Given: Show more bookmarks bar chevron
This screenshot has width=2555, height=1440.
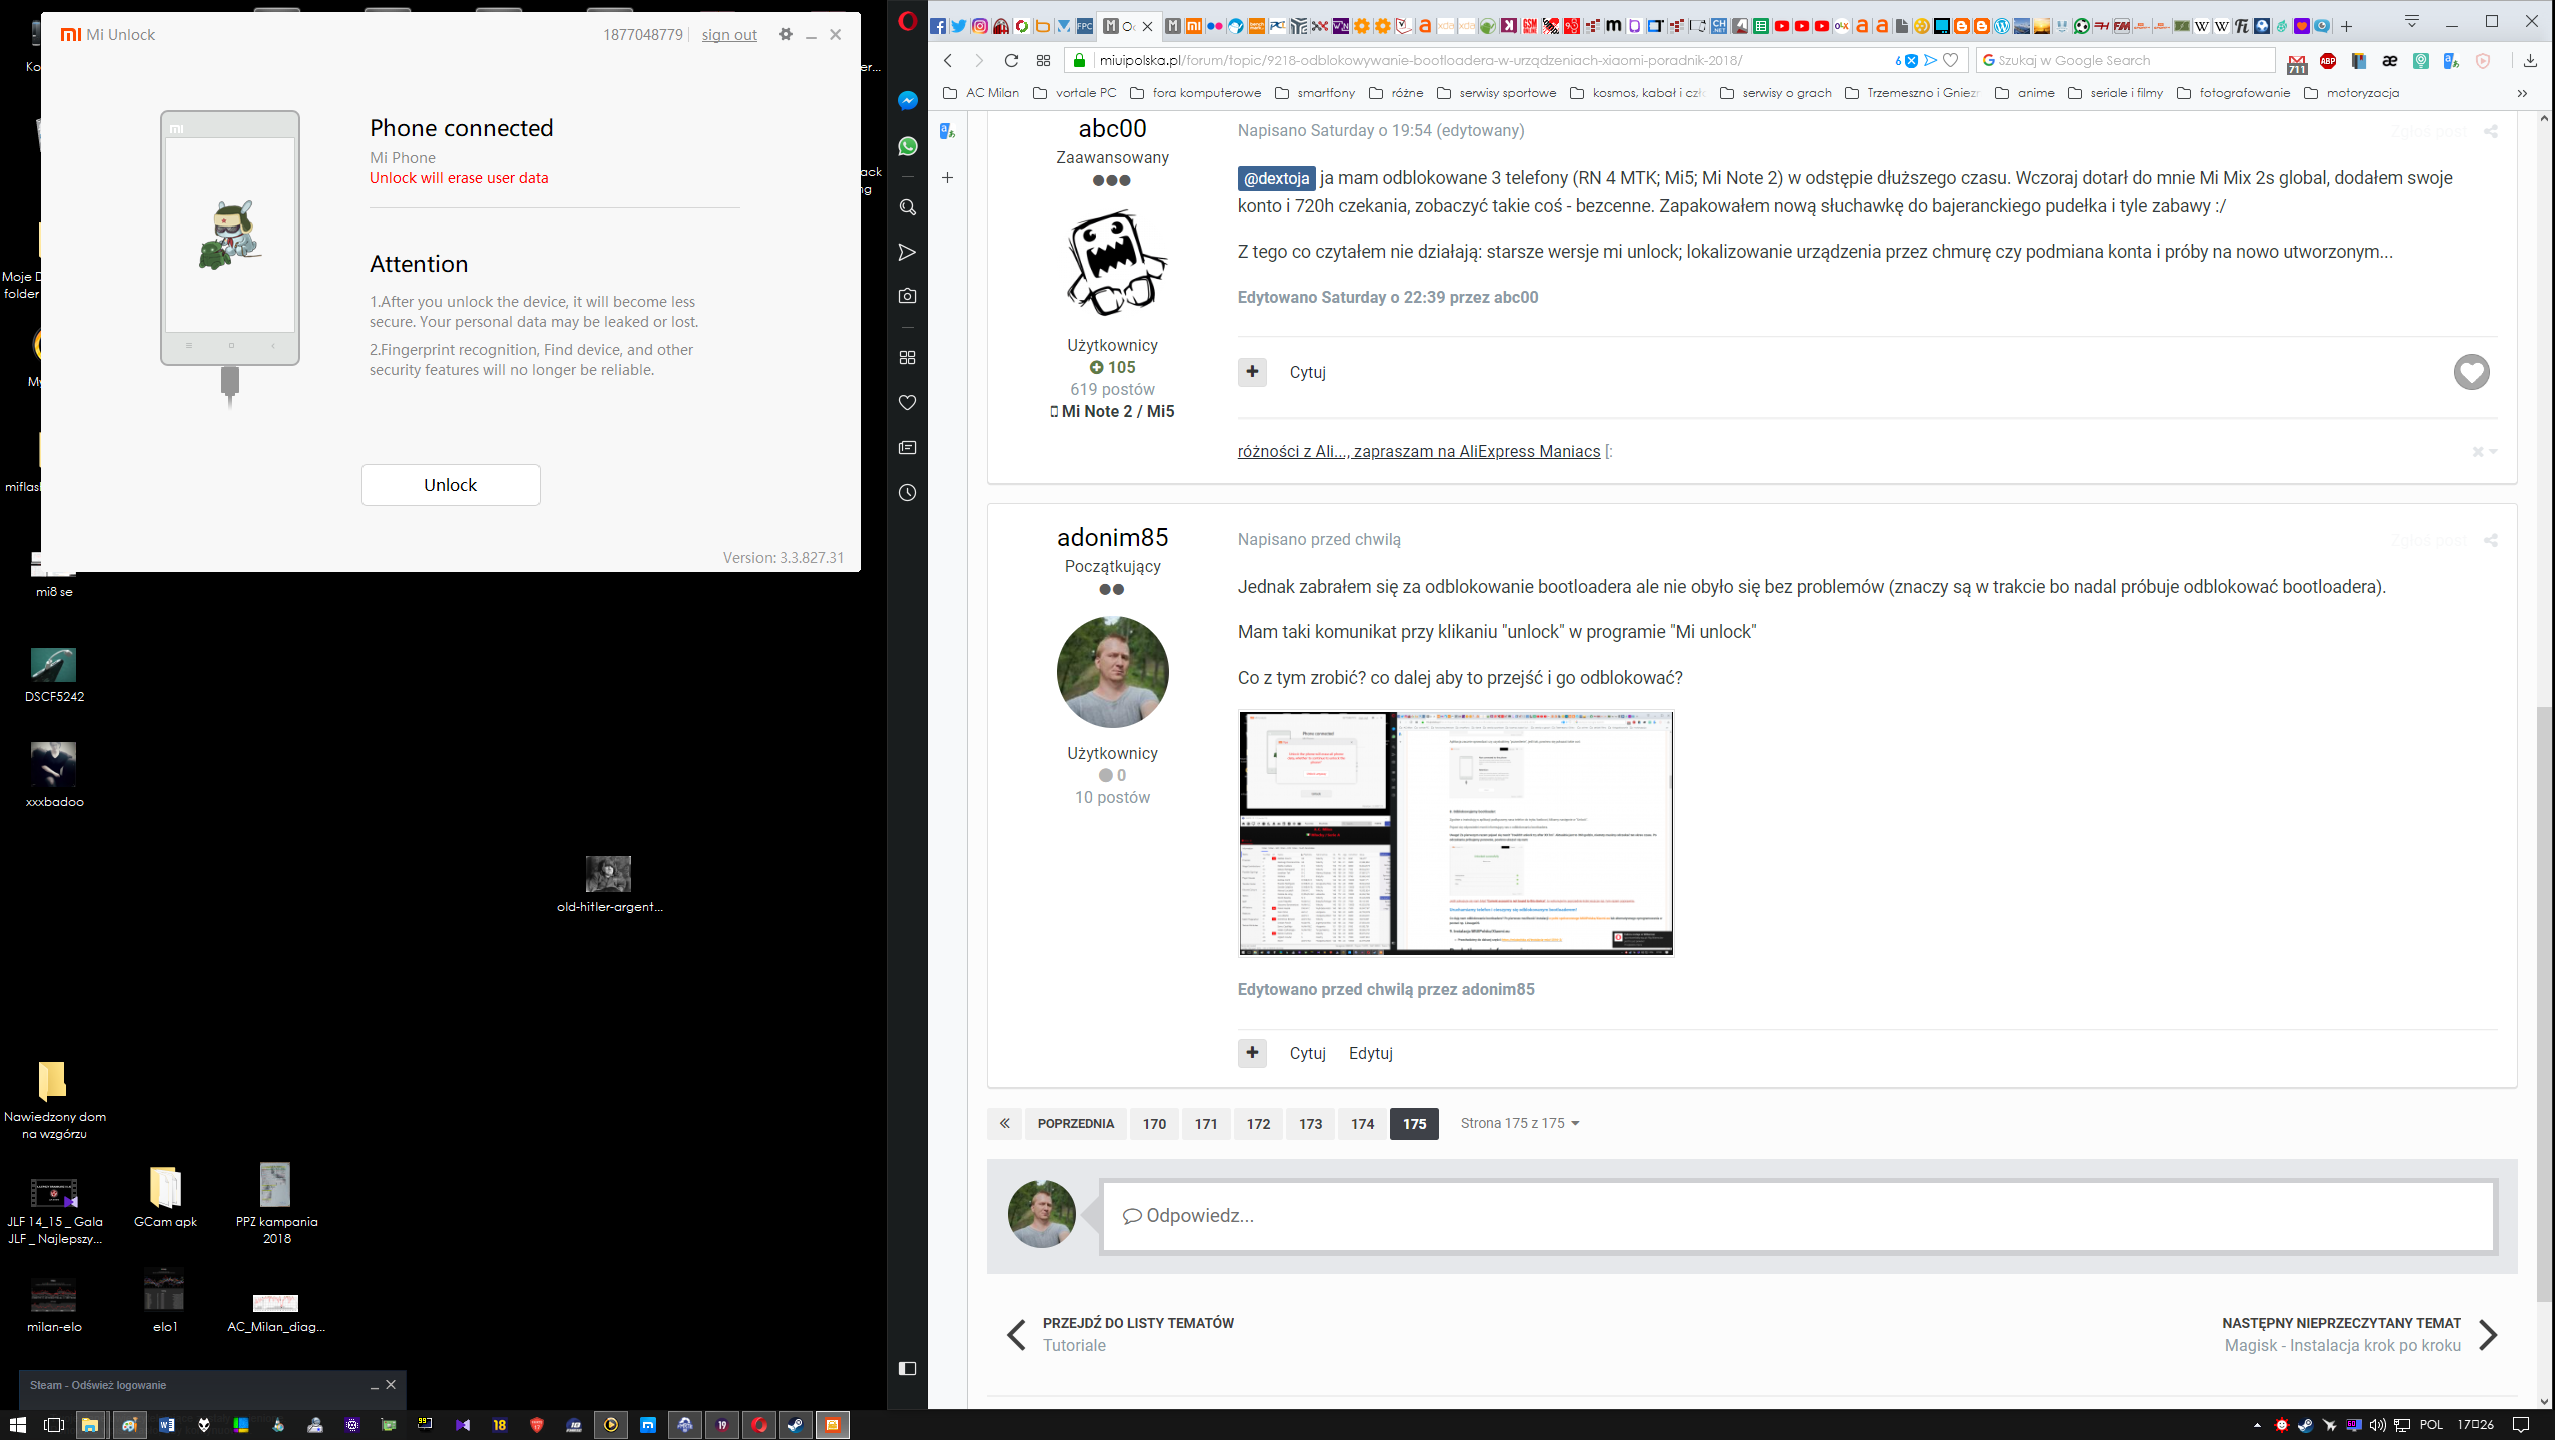Looking at the screenshot, I should (2522, 93).
